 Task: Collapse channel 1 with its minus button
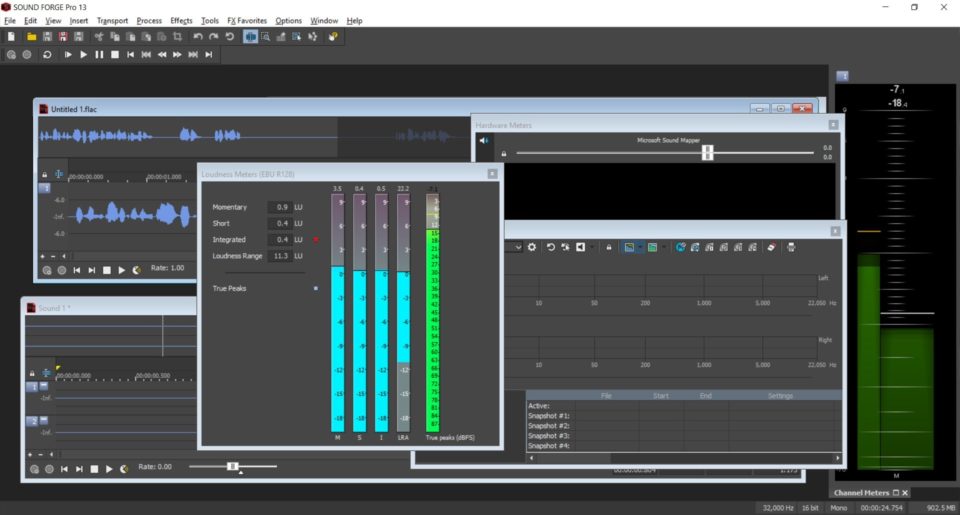coord(43,386)
